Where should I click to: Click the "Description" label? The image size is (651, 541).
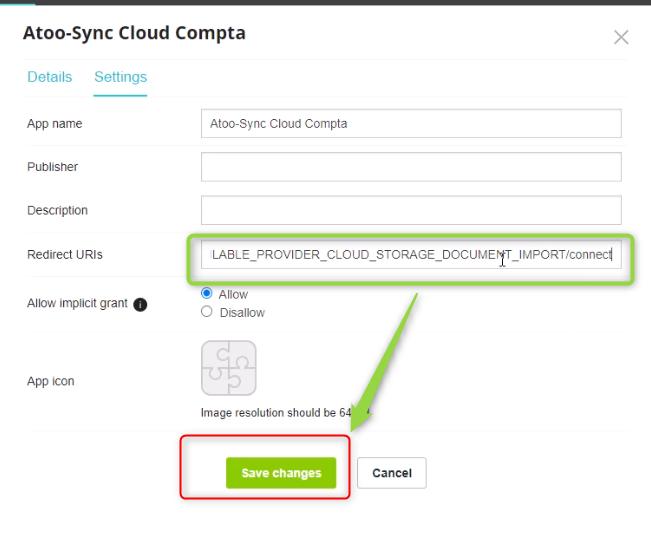[57, 211]
